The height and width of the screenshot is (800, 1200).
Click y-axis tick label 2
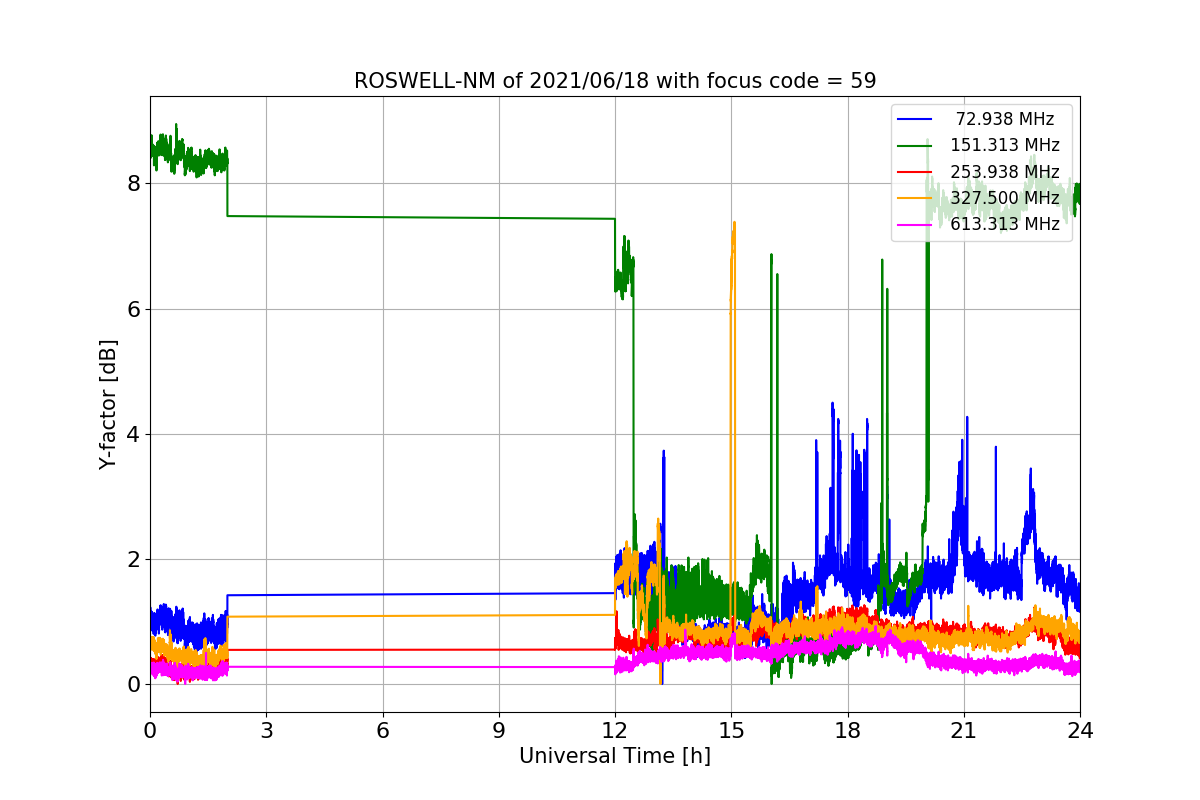click(133, 559)
